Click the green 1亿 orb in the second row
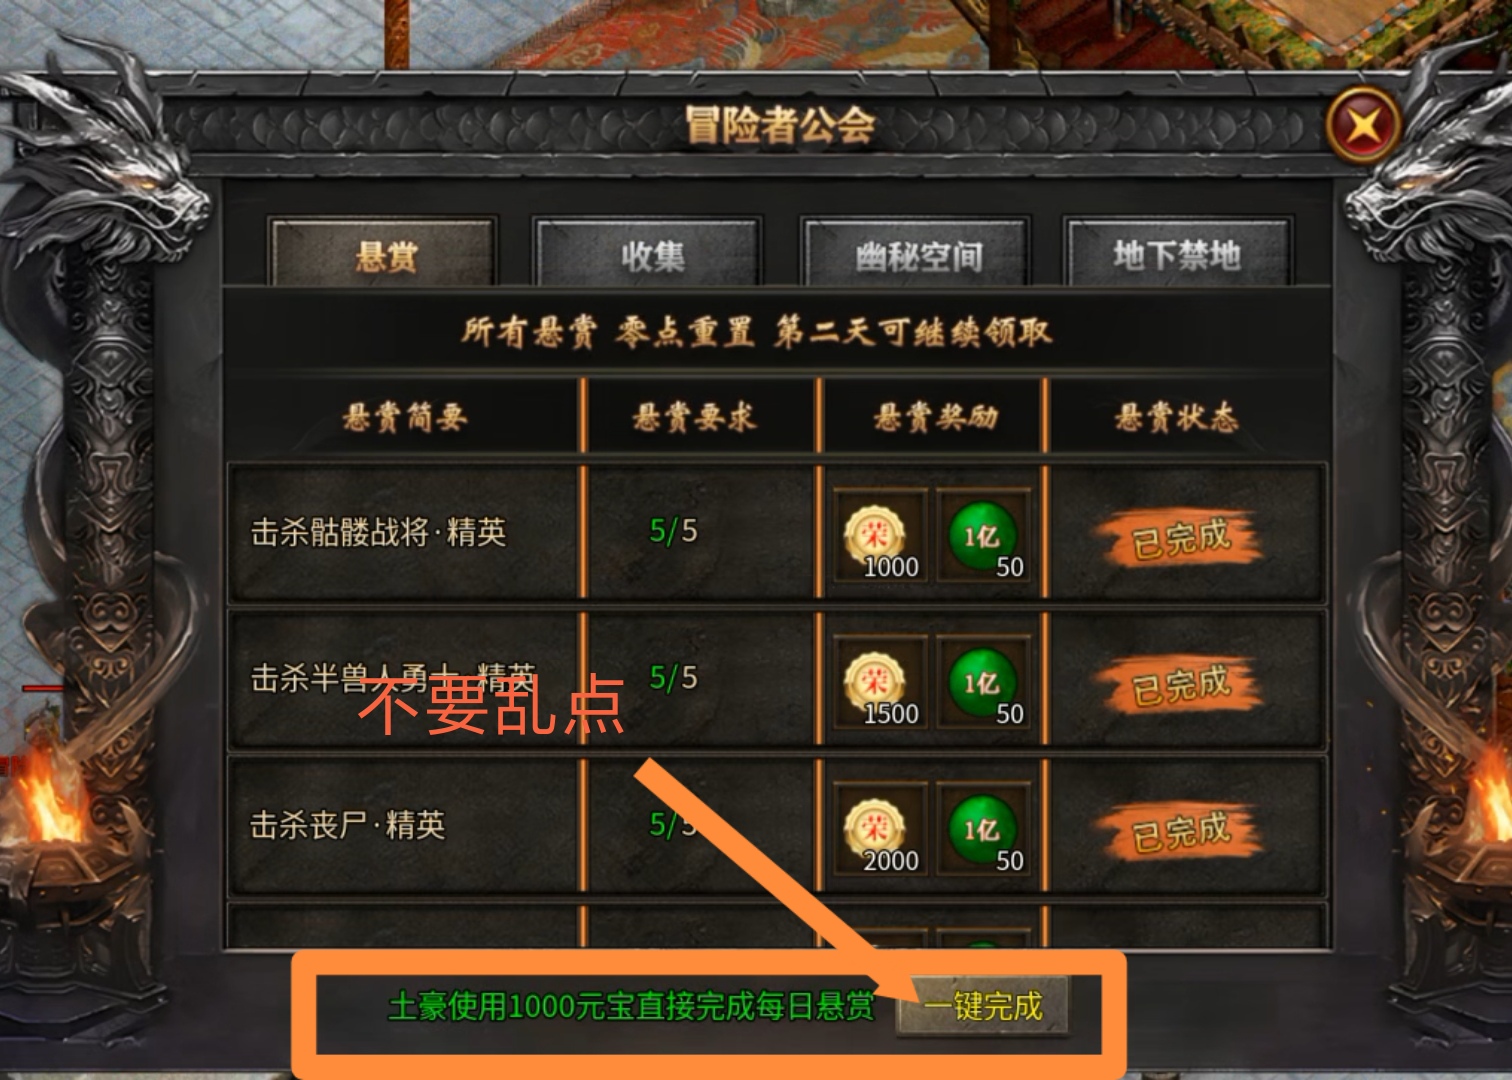The width and height of the screenshot is (1512, 1080). (982, 683)
